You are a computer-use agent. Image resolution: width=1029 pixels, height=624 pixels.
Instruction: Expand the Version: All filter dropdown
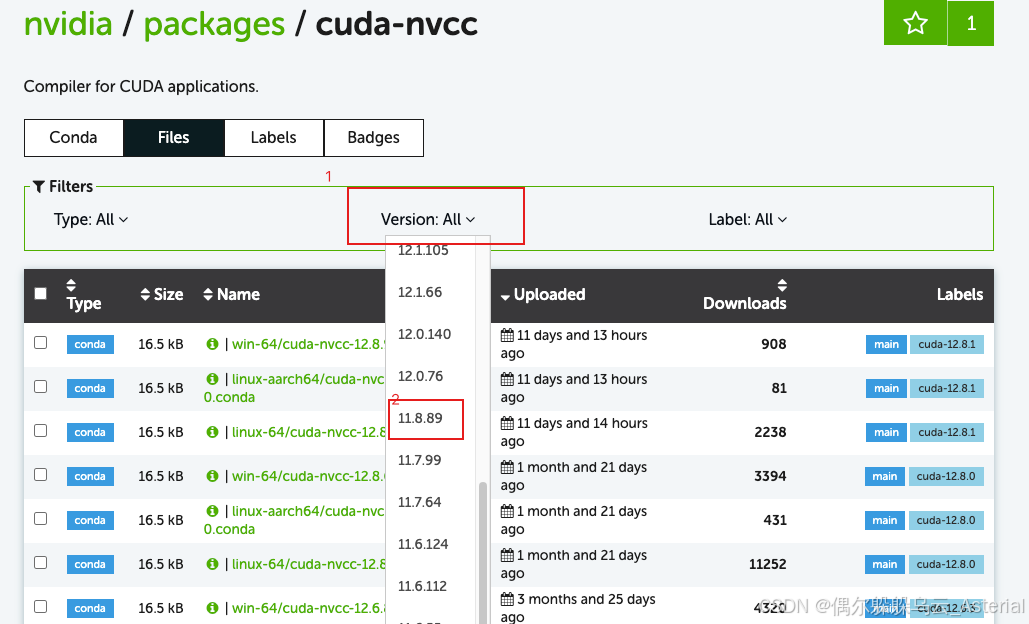428,220
